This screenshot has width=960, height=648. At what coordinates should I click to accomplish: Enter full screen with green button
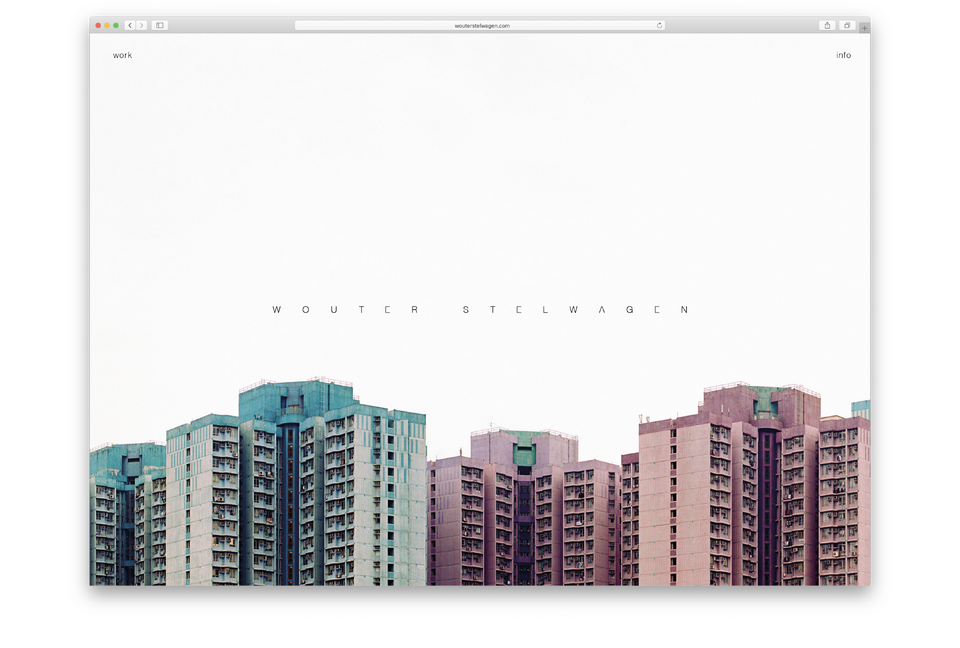coord(116,25)
